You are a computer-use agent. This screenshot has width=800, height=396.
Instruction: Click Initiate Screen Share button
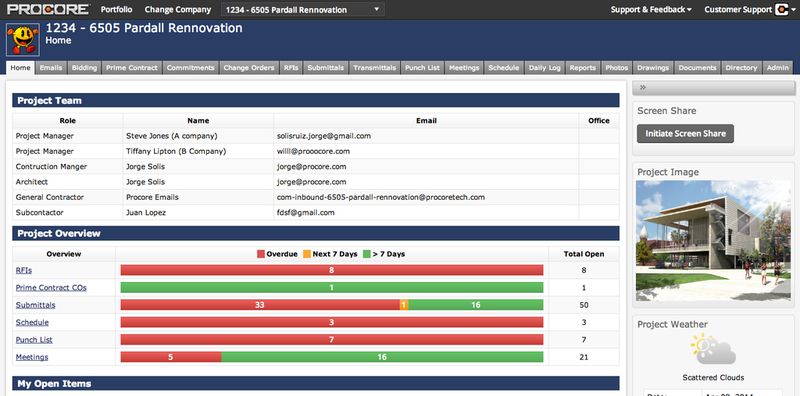pyautogui.click(x=685, y=134)
